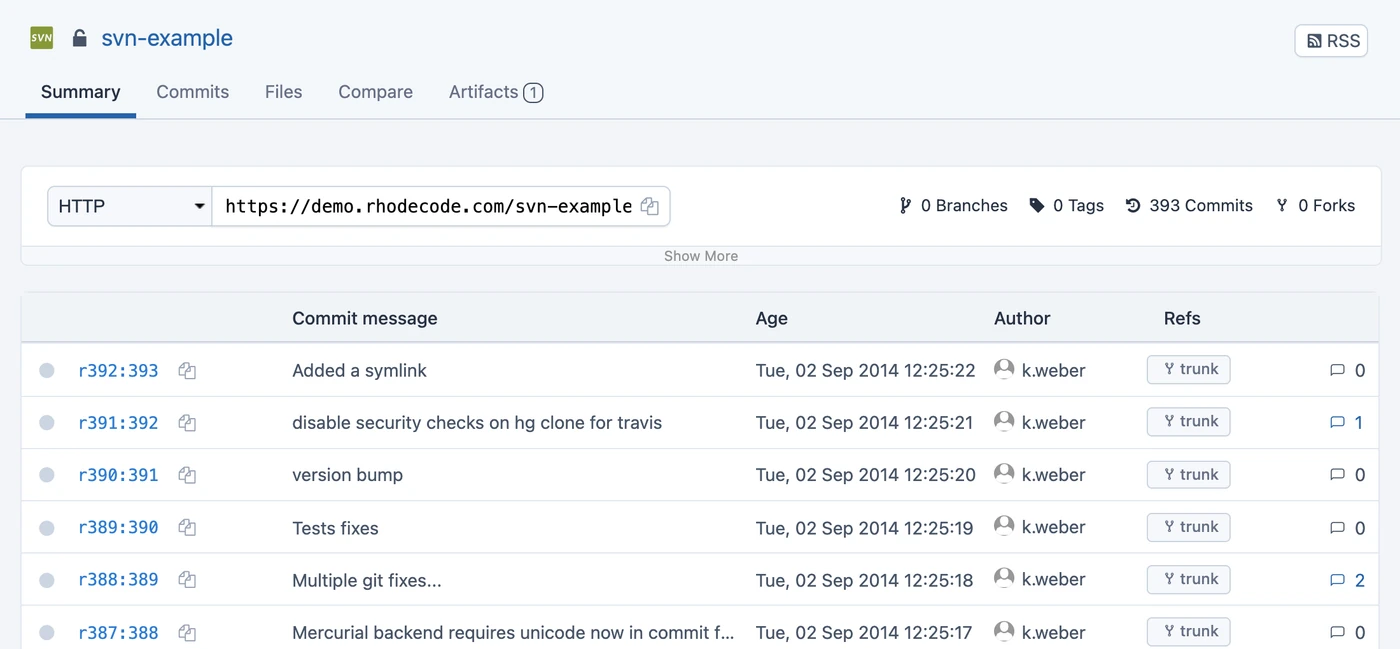This screenshot has width=1400, height=649.
Task: Click message 'Multiple git fixes...'
Action: (x=366, y=580)
